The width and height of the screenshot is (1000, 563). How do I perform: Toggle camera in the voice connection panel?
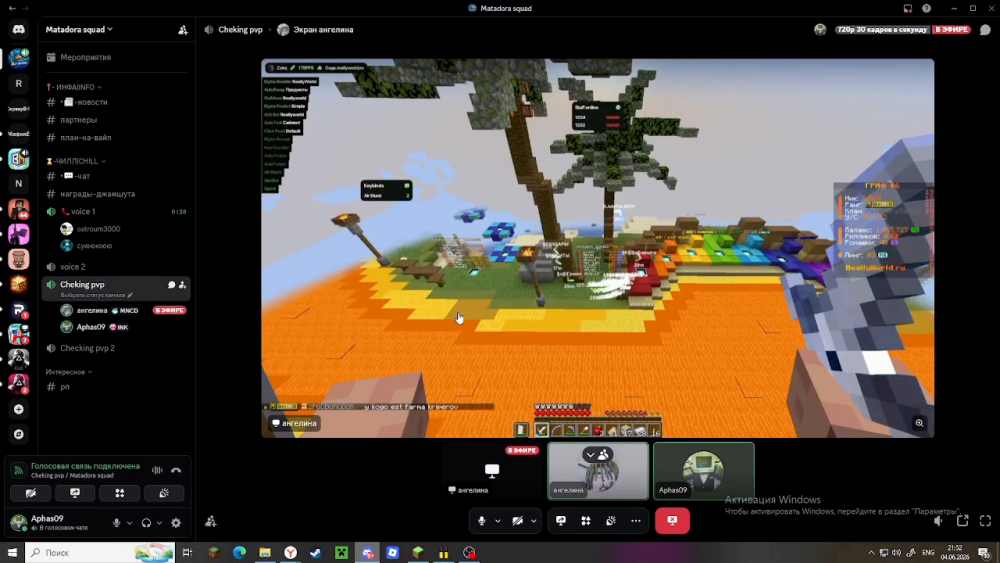pos(31,493)
